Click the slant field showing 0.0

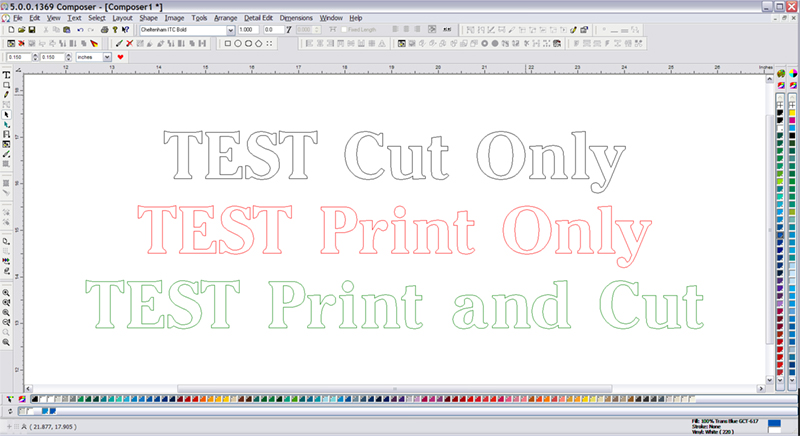pos(273,30)
